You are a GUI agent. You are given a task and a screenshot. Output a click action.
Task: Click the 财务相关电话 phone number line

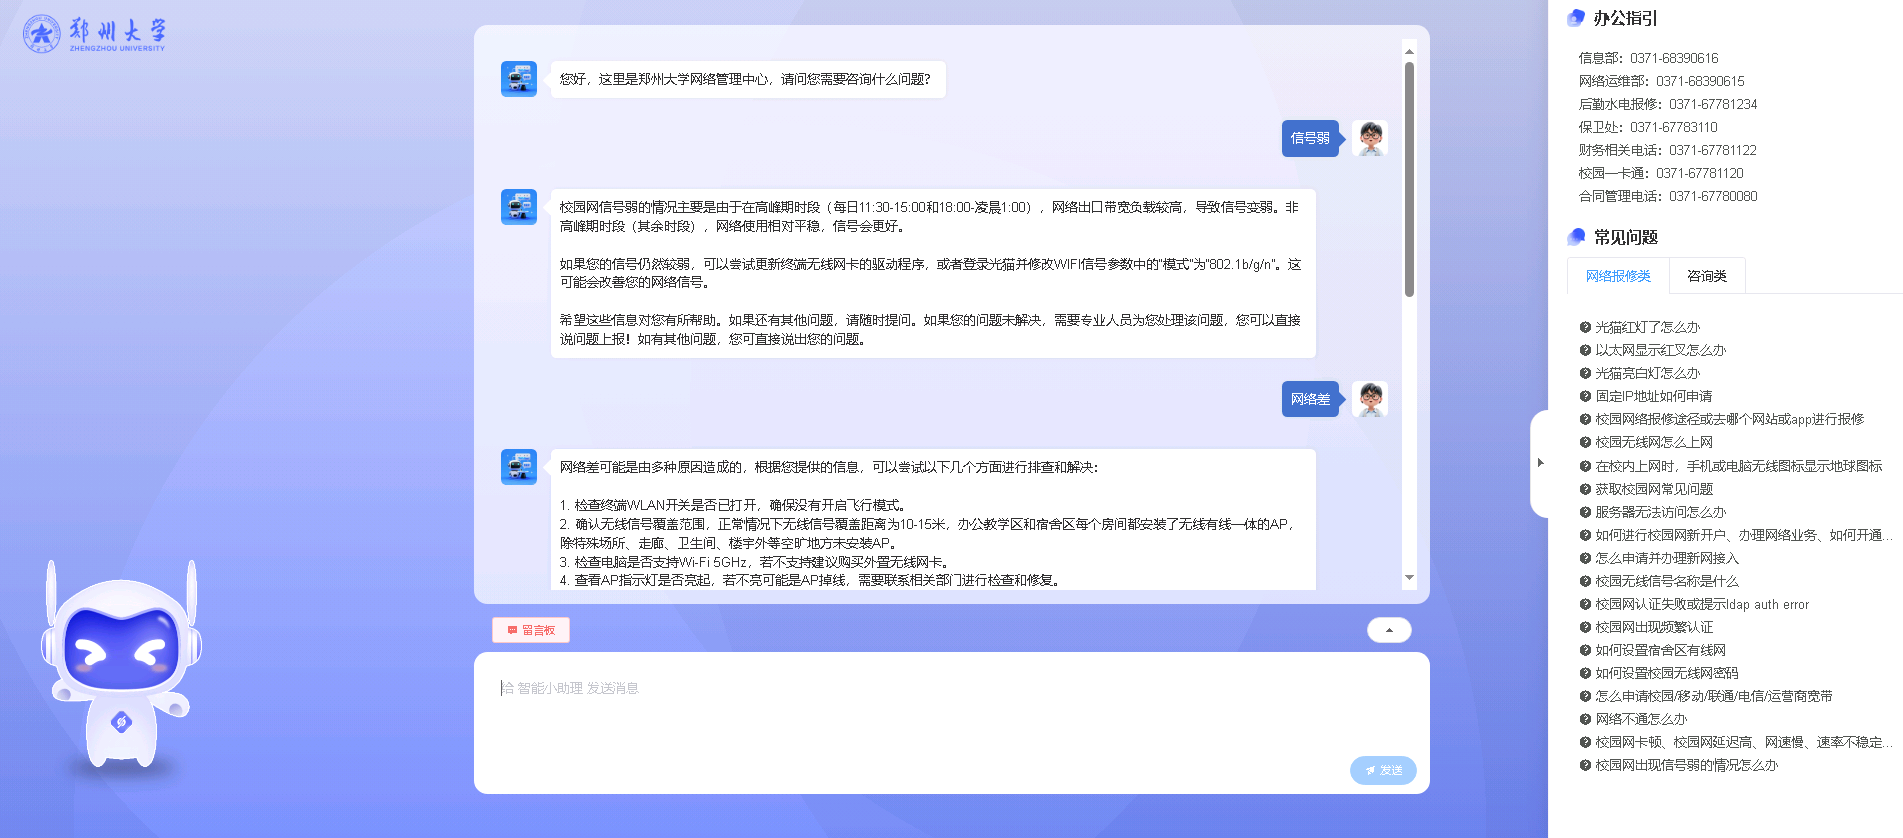pyautogui.click(x=1667, y=150)
